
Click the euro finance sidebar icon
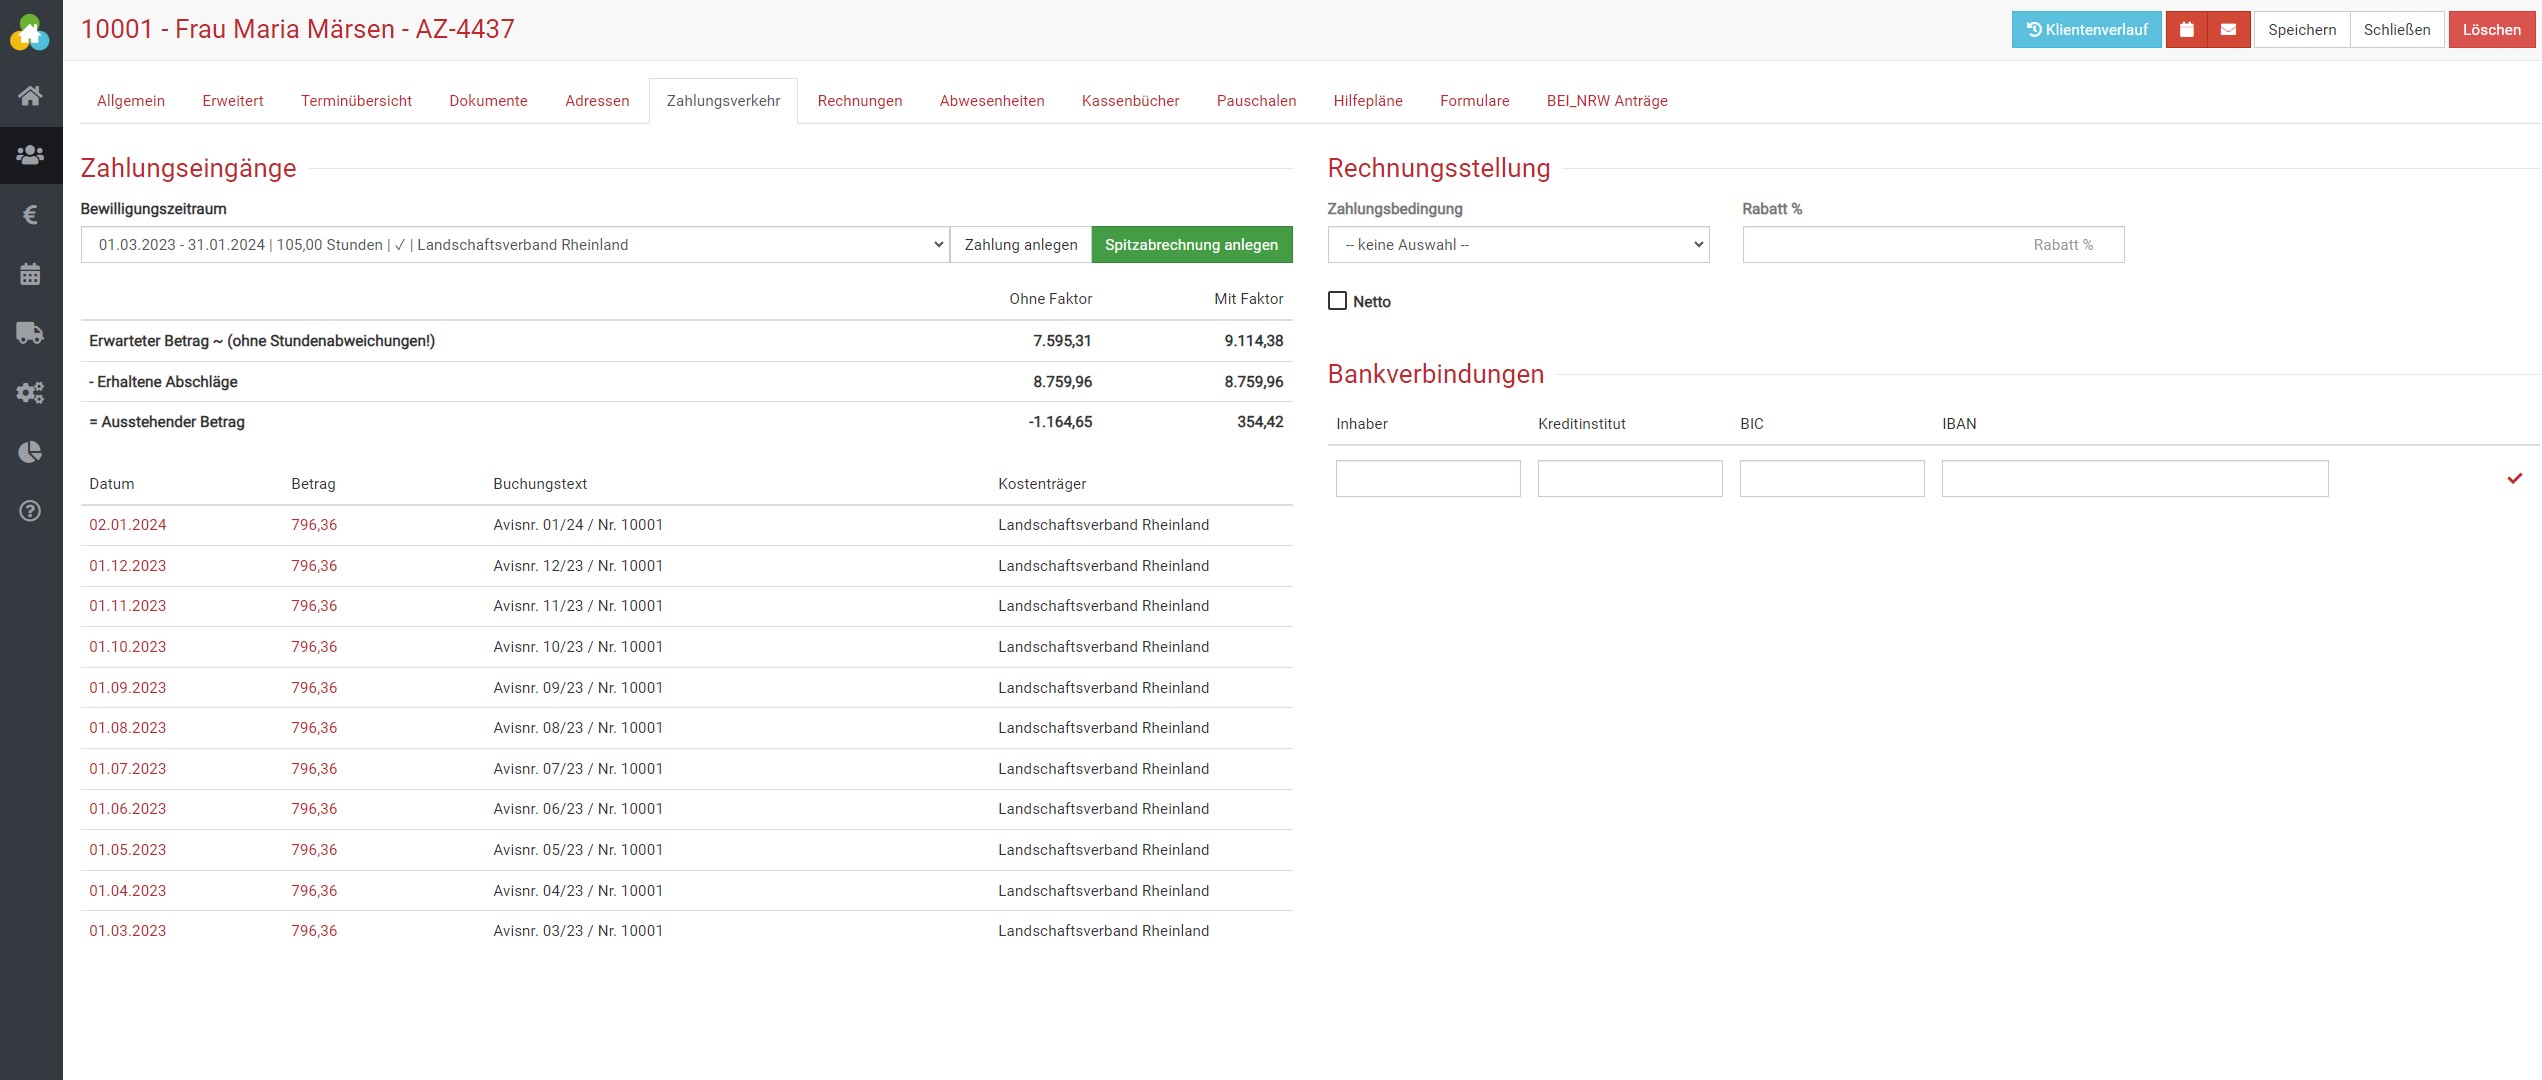click(30, 215)
